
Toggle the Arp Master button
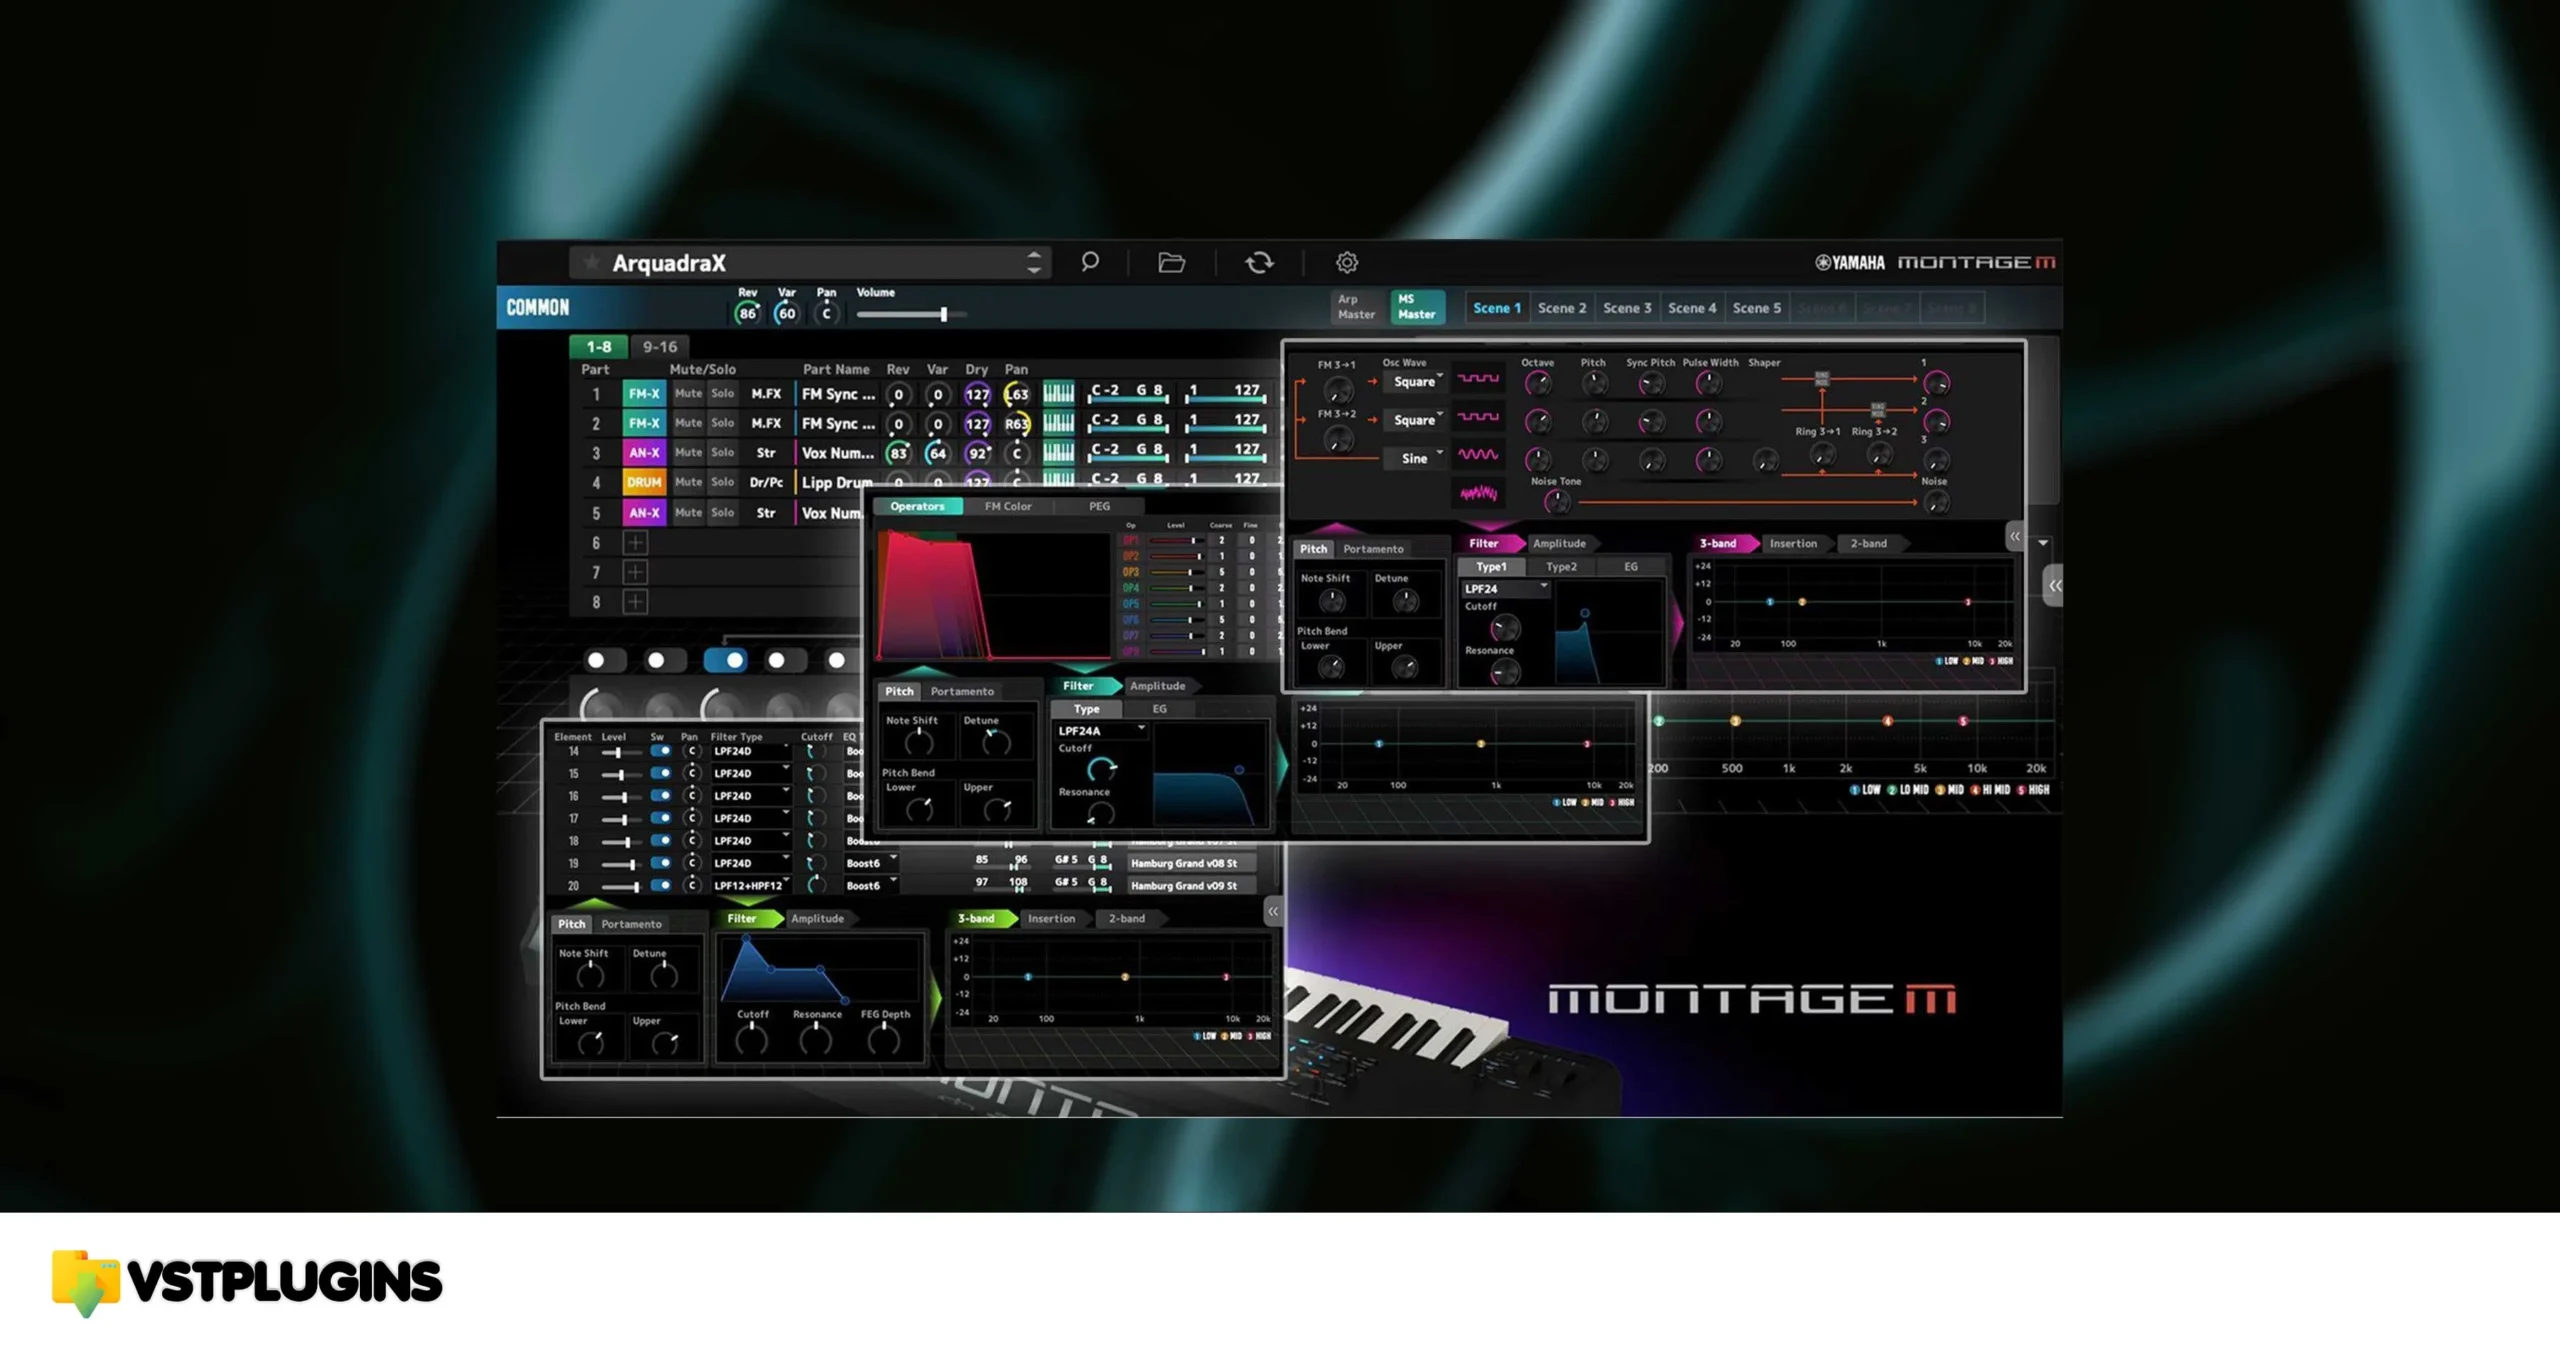[1356, 307]
